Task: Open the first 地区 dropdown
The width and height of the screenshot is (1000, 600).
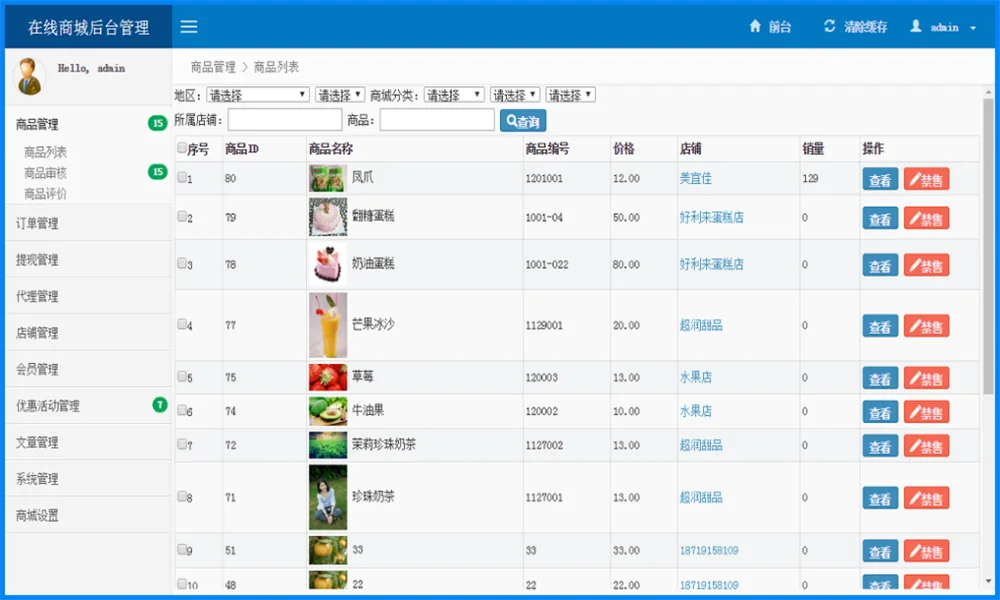Action: pos(258,95)
